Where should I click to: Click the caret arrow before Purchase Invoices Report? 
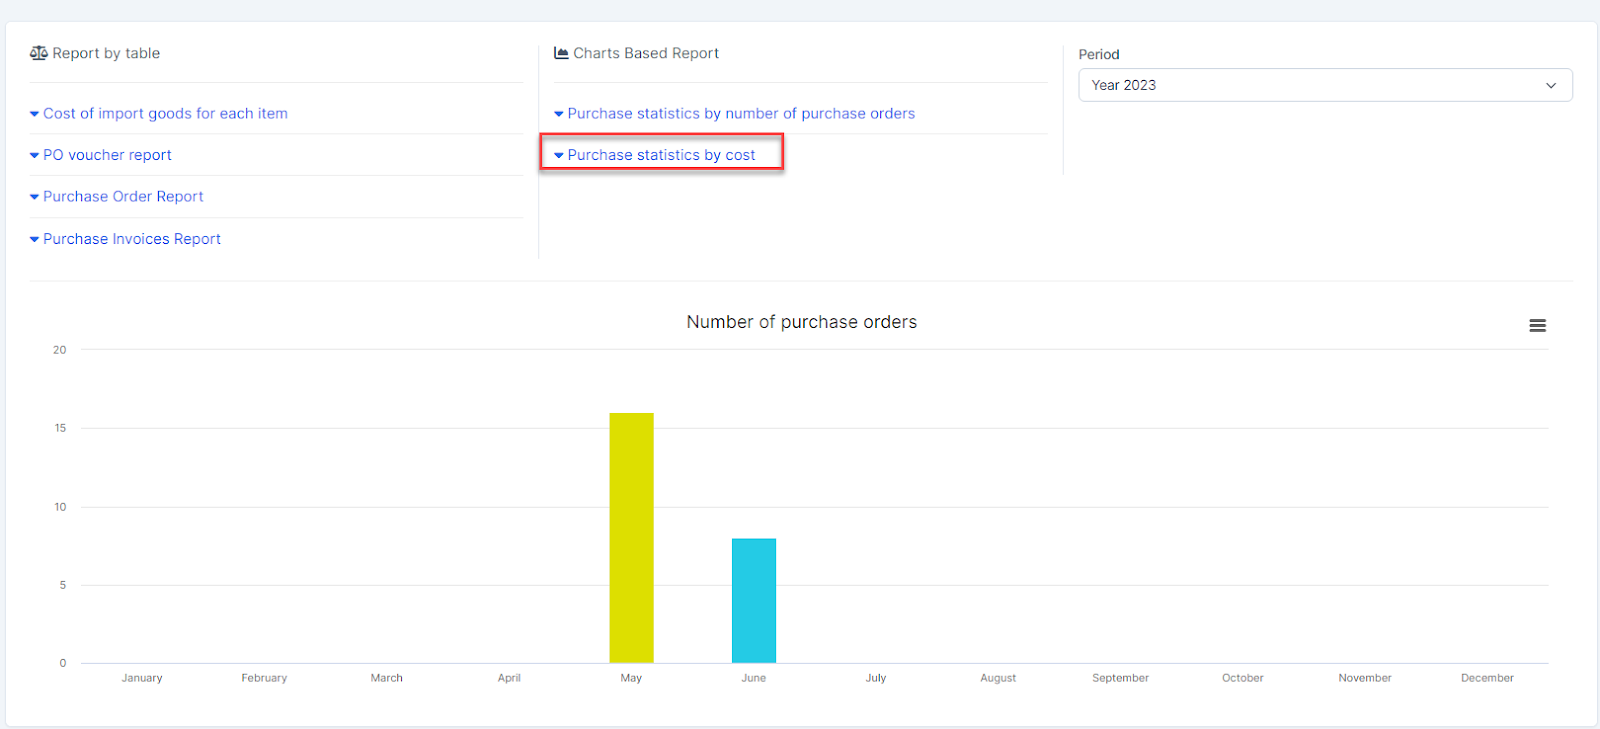(x=35, y=240)
